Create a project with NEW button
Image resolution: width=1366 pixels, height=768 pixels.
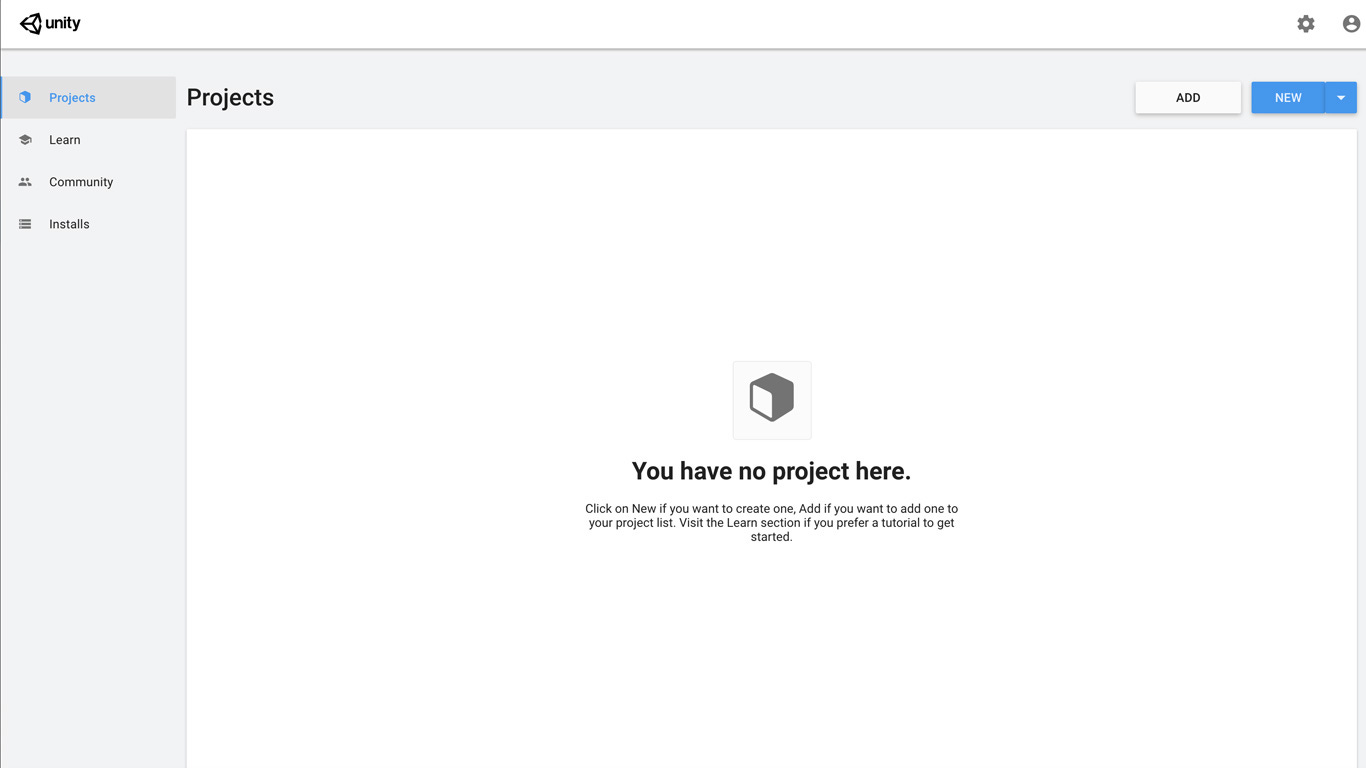click(1288, 98)
